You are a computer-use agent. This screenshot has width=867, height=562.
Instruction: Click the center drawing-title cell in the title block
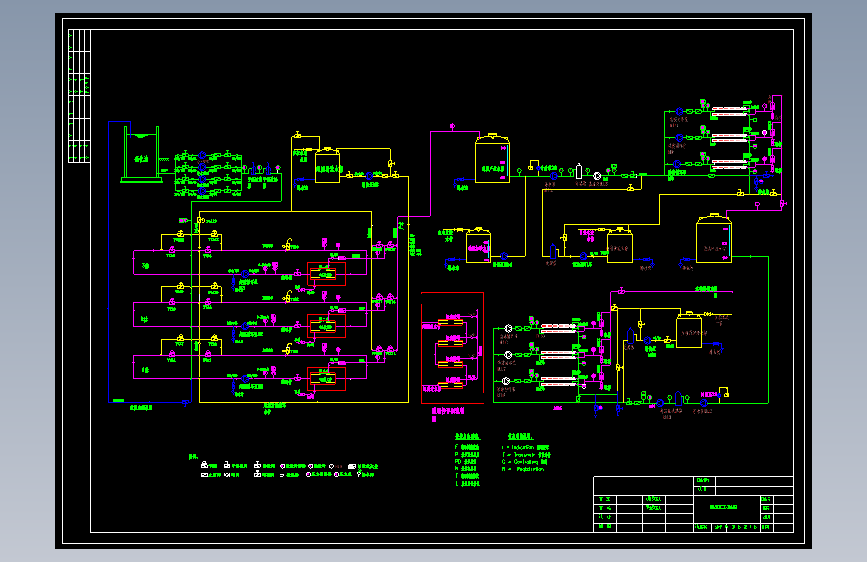pyautogui.click(x=727, y=507)
